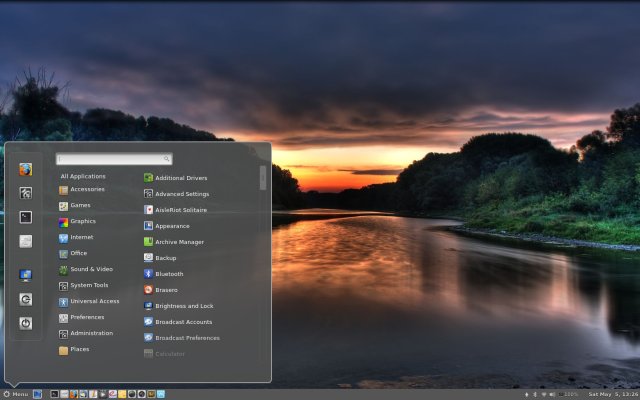The width and height of the screenshot is (640, 400).
Task: Click the 'Broadcast Preferences' label
Action: point(187,338)
